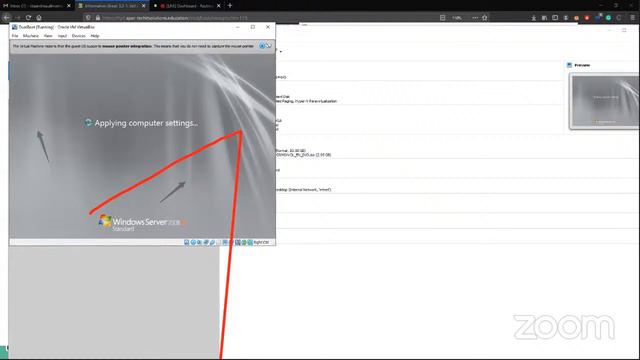
Task: Close the Inbox Gmail browser tab
Action: pyautogui.click(x=69, y=6)
